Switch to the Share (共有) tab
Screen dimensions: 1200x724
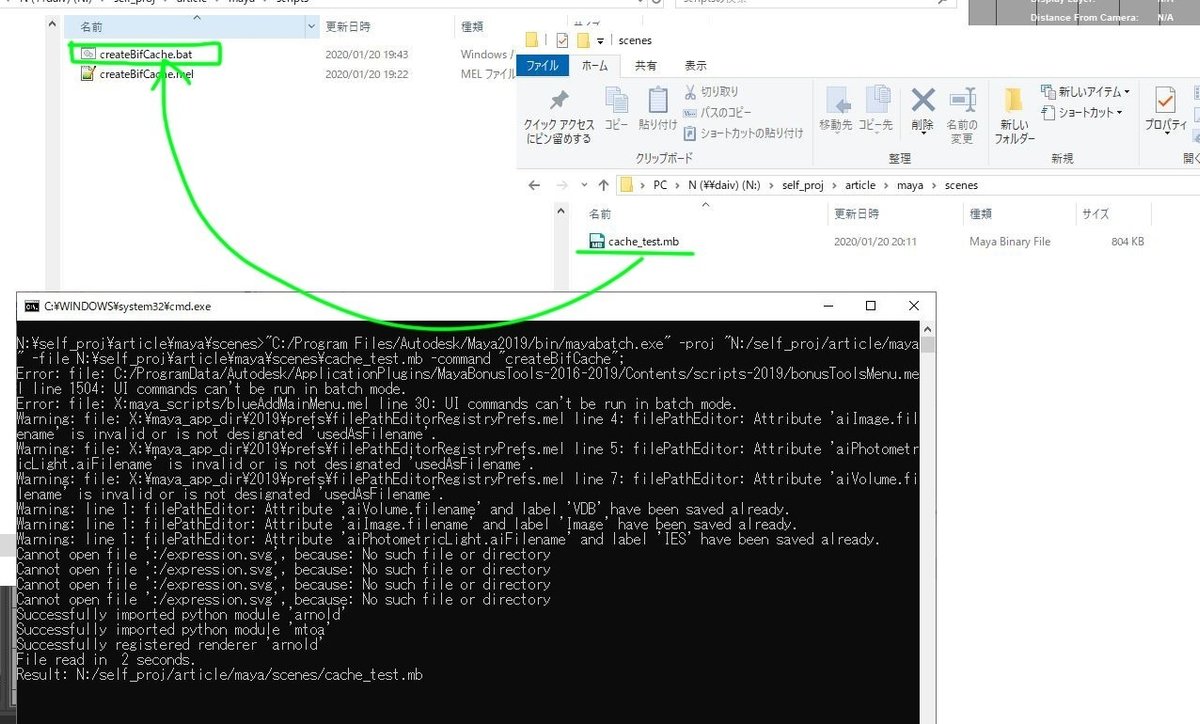pyautogui.click(x=647, y=65)
